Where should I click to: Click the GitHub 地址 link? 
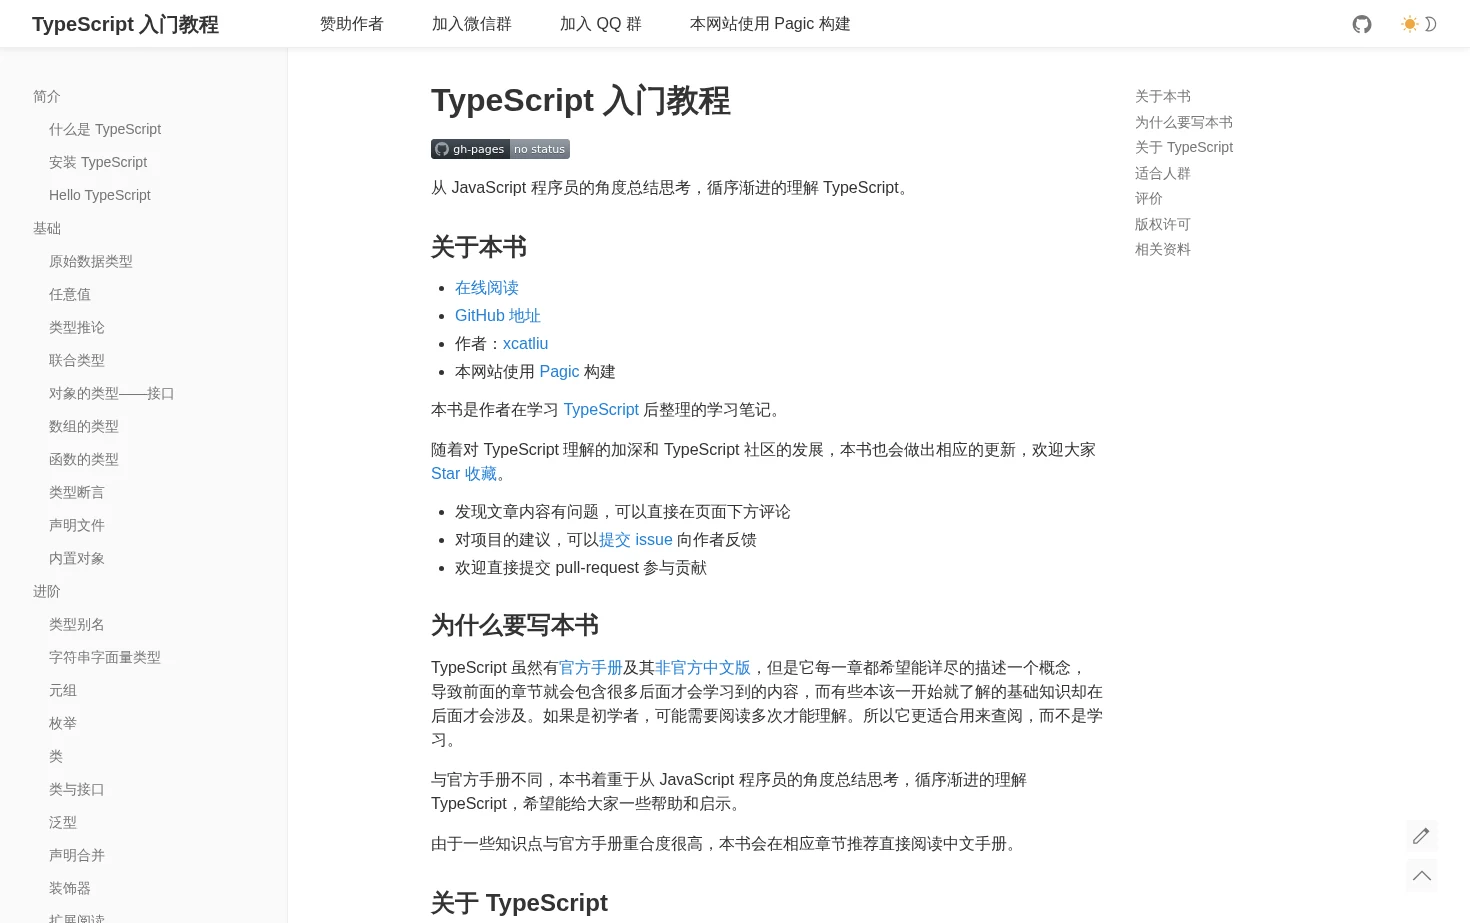pyautogui.click(x=498, y=316)
